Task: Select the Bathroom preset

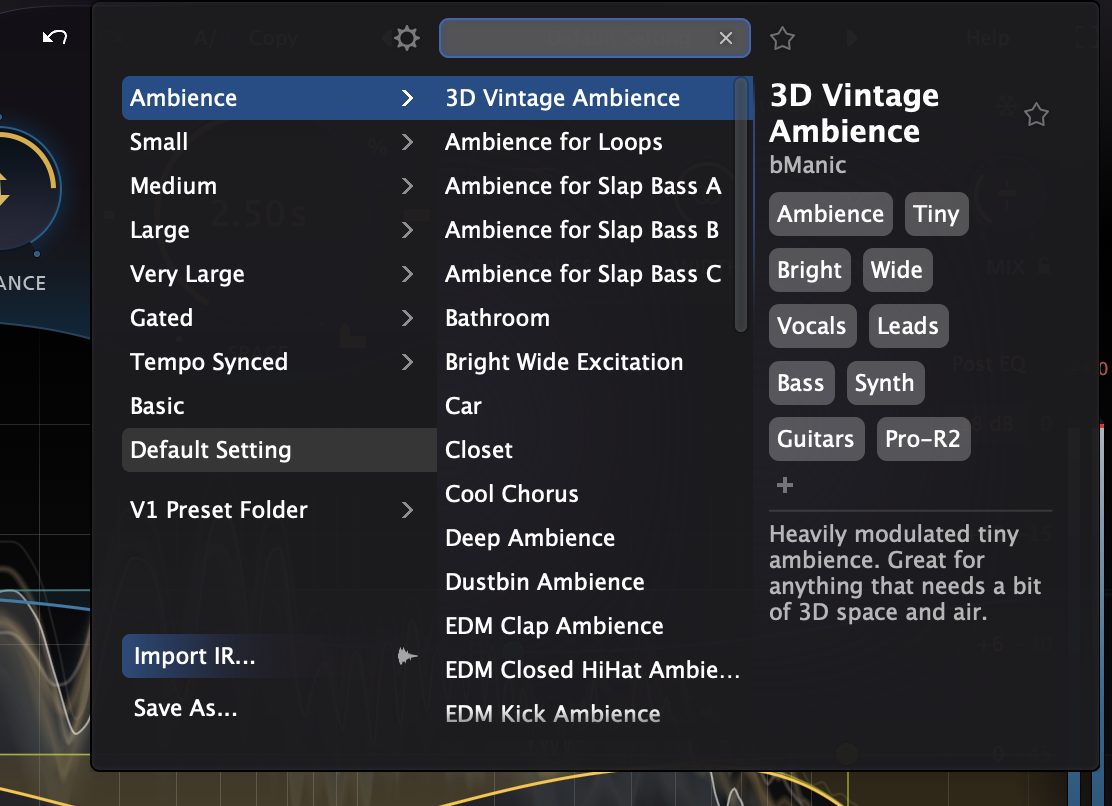Action: [x=497, y=318]
